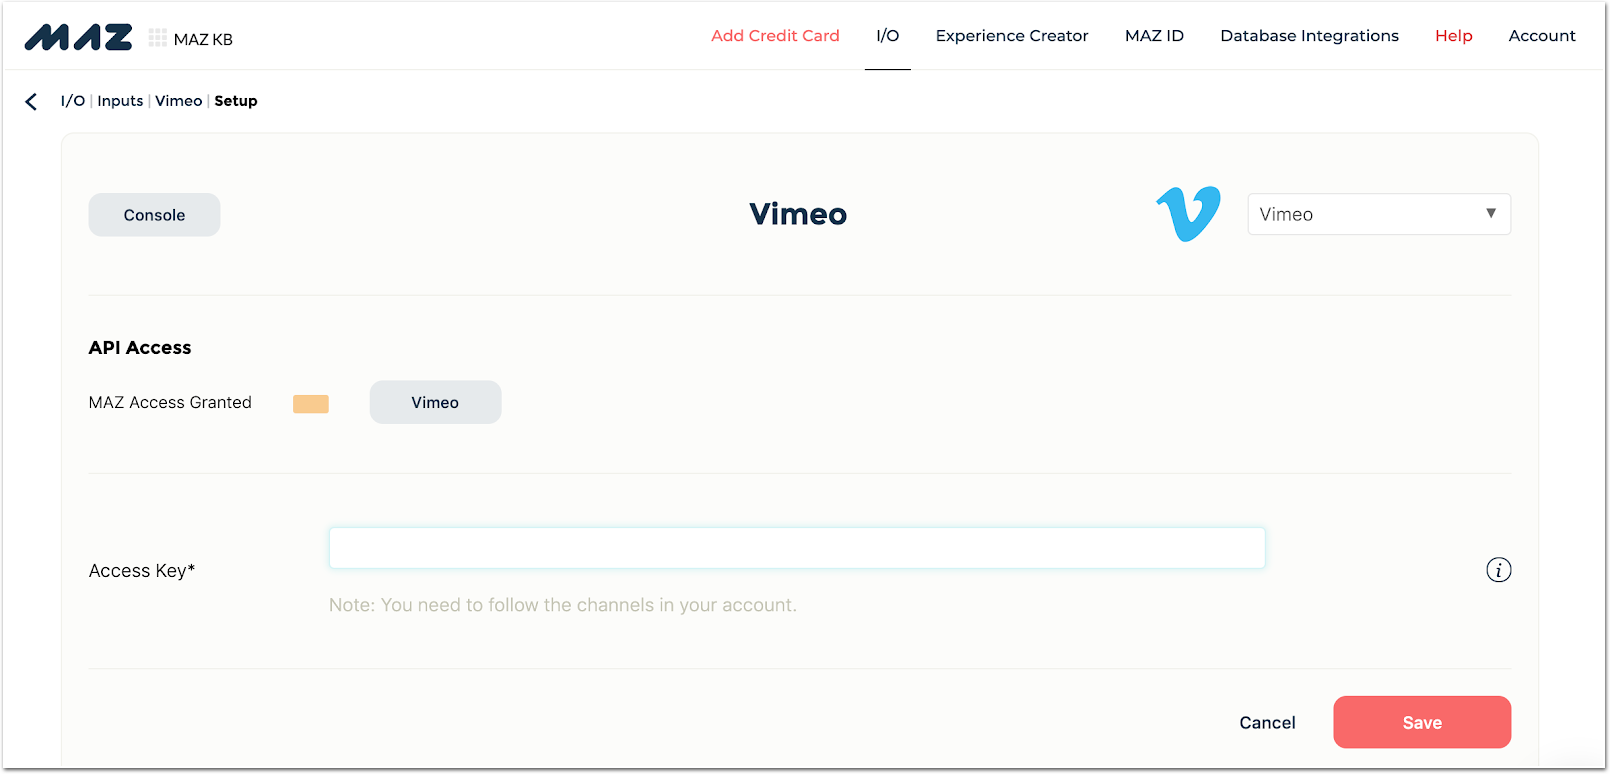Click the Vimeo page title
This screenshot has width=1610, height=774.
[x=798, y=214]
